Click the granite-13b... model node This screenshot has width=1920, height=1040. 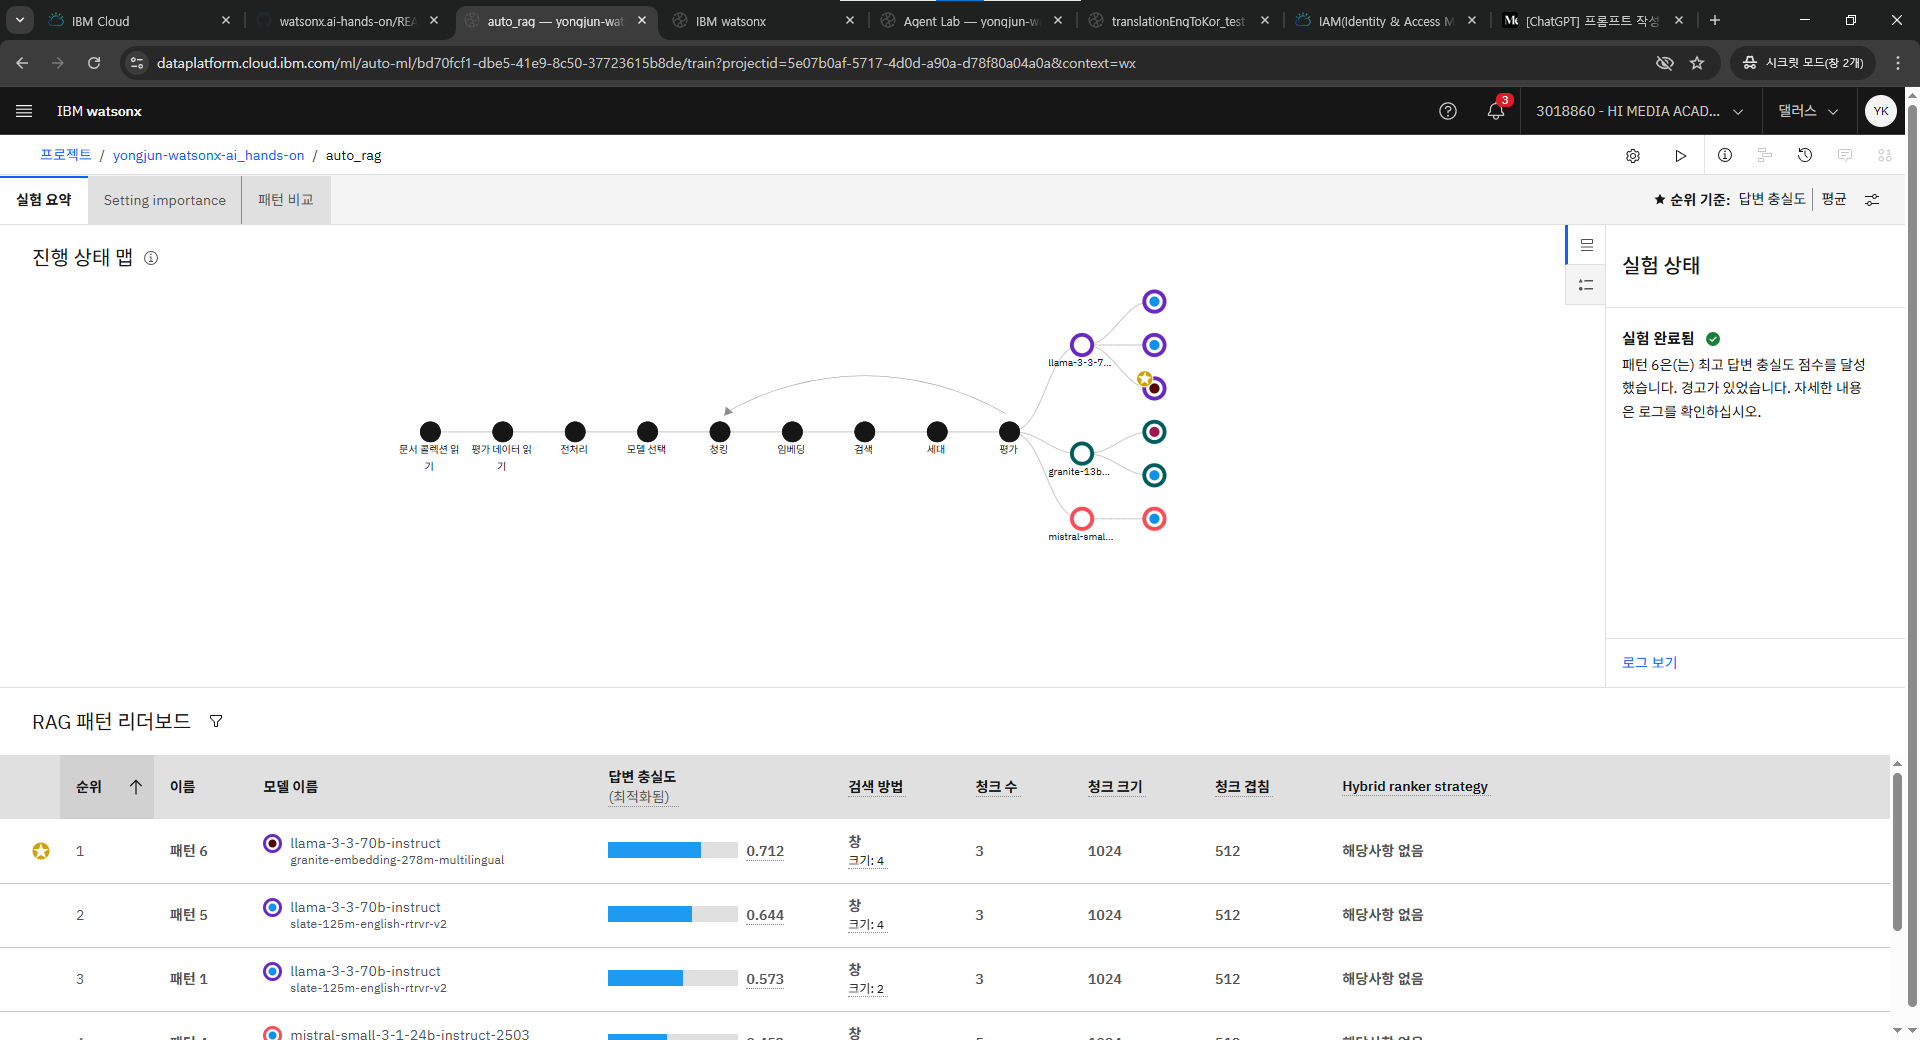pyautogui.click(x=1082, y=453)
